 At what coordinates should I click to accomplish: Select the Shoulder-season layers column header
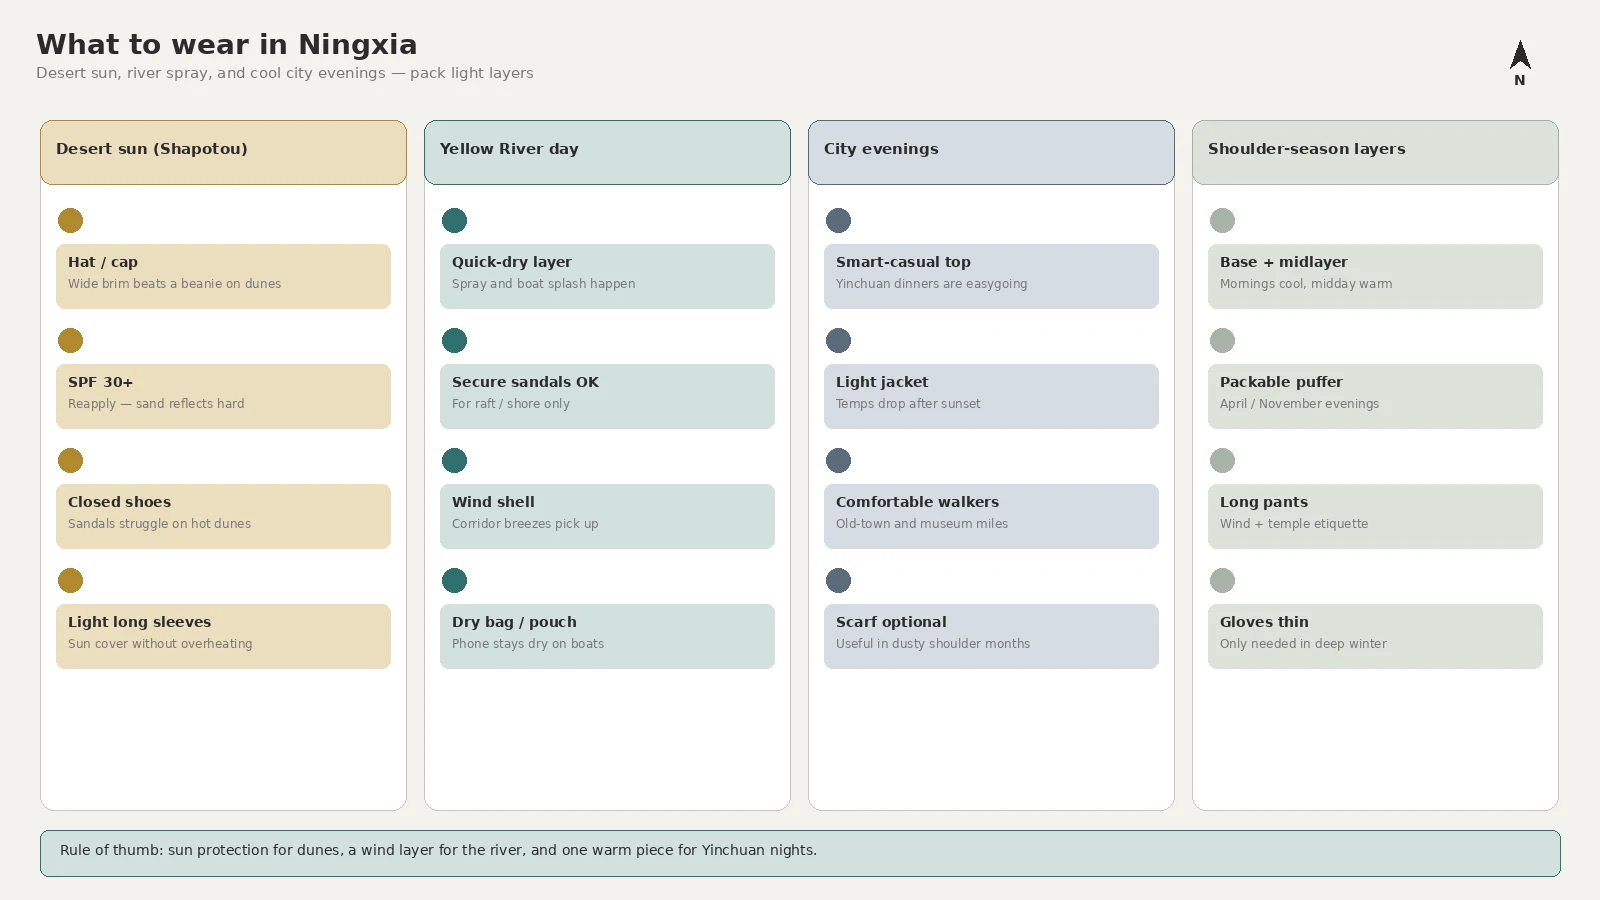coord(1375,152)
